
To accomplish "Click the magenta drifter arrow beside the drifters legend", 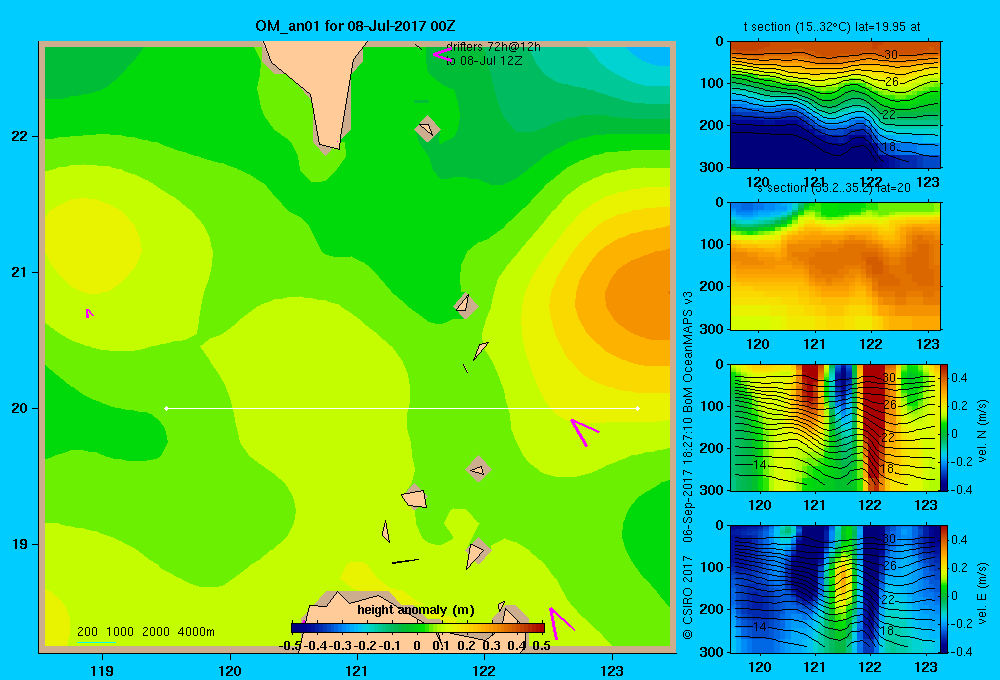I will point(441,54).
